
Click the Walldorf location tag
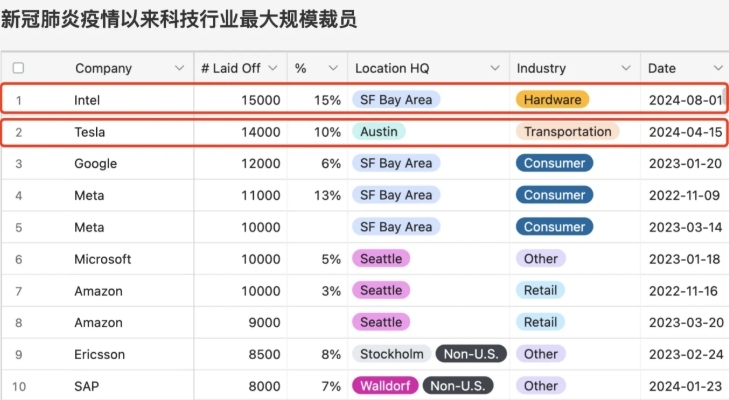pos(385,386)
